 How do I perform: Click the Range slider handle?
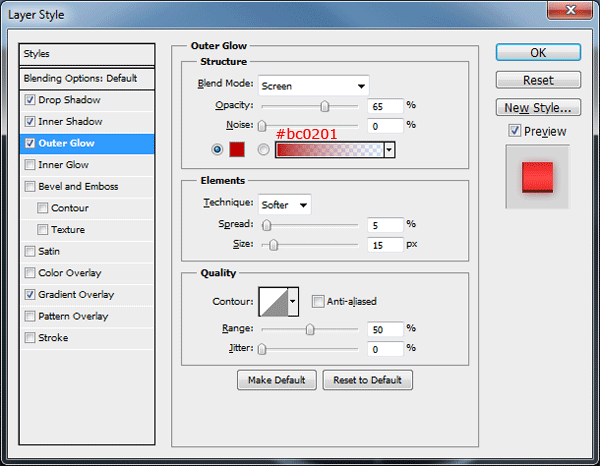pyautogui.click(x=310, y=329)
